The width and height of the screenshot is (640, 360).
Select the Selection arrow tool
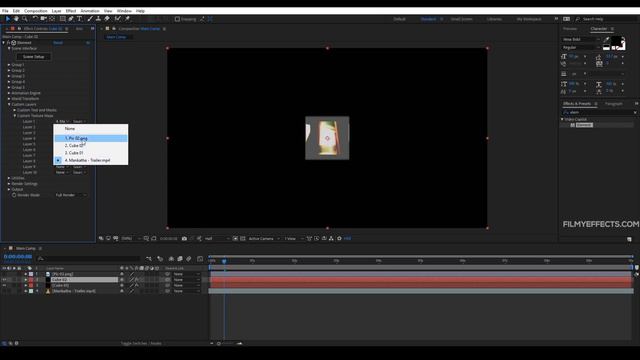(8, 19)
